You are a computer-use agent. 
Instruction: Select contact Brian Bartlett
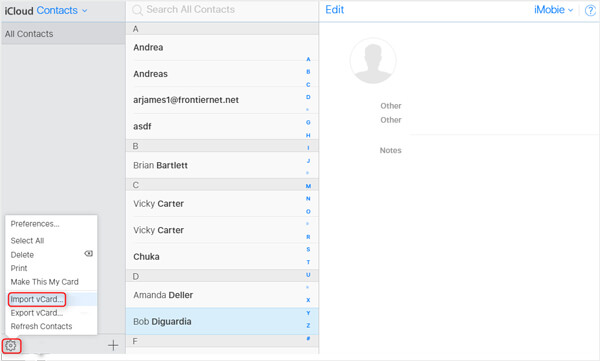point(222,165)
